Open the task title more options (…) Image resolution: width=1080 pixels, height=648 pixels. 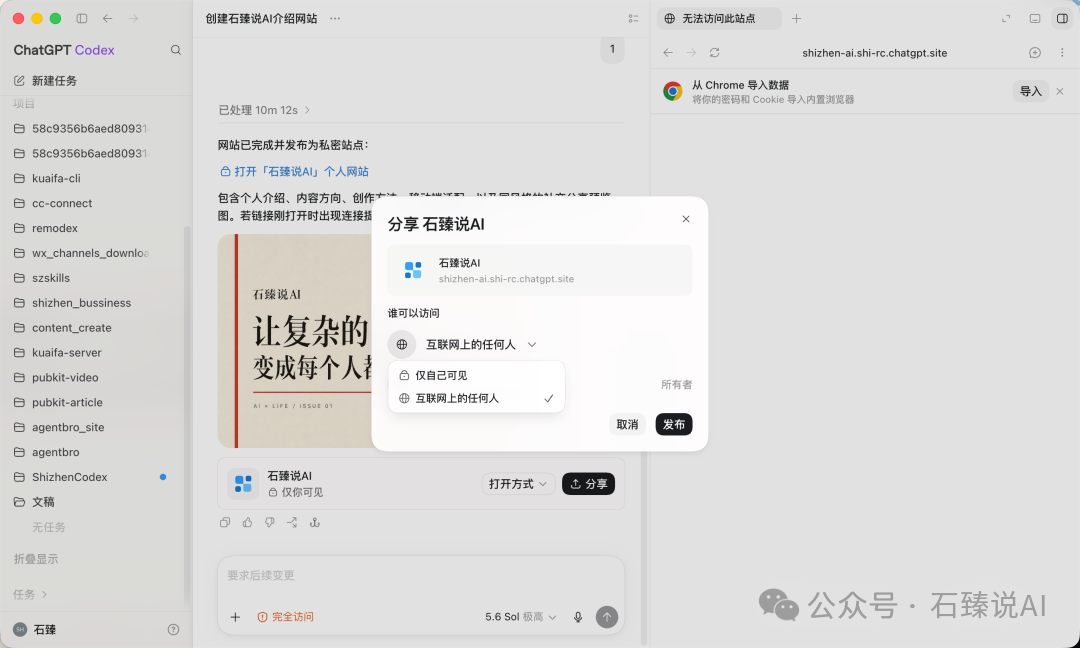pyautogui.click(x=335, y=19)
